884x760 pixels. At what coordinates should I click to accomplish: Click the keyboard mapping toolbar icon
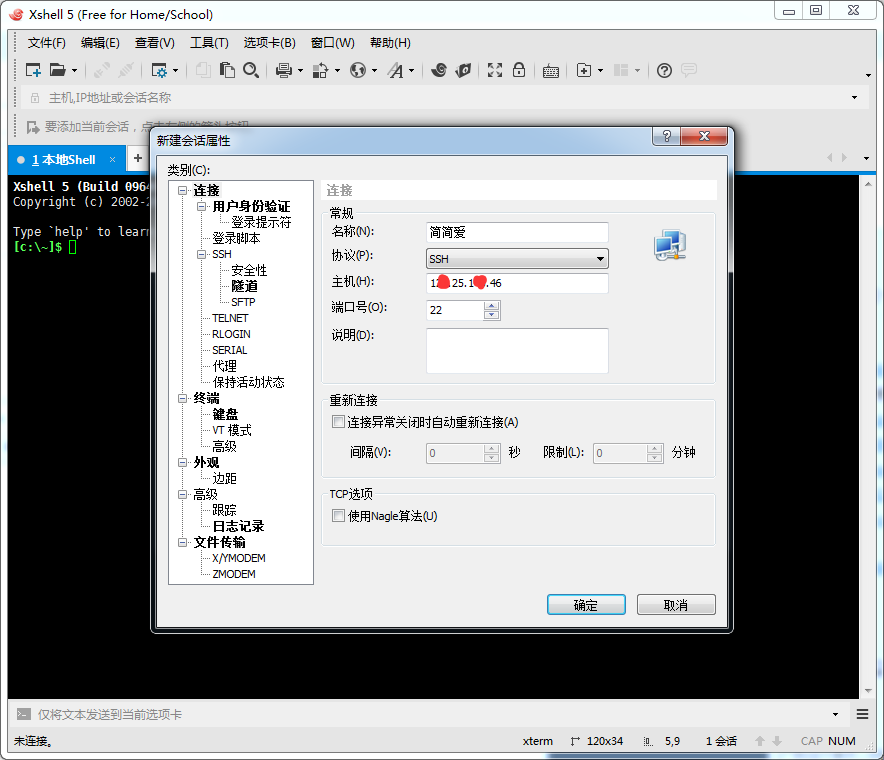(x=551, y=71)
